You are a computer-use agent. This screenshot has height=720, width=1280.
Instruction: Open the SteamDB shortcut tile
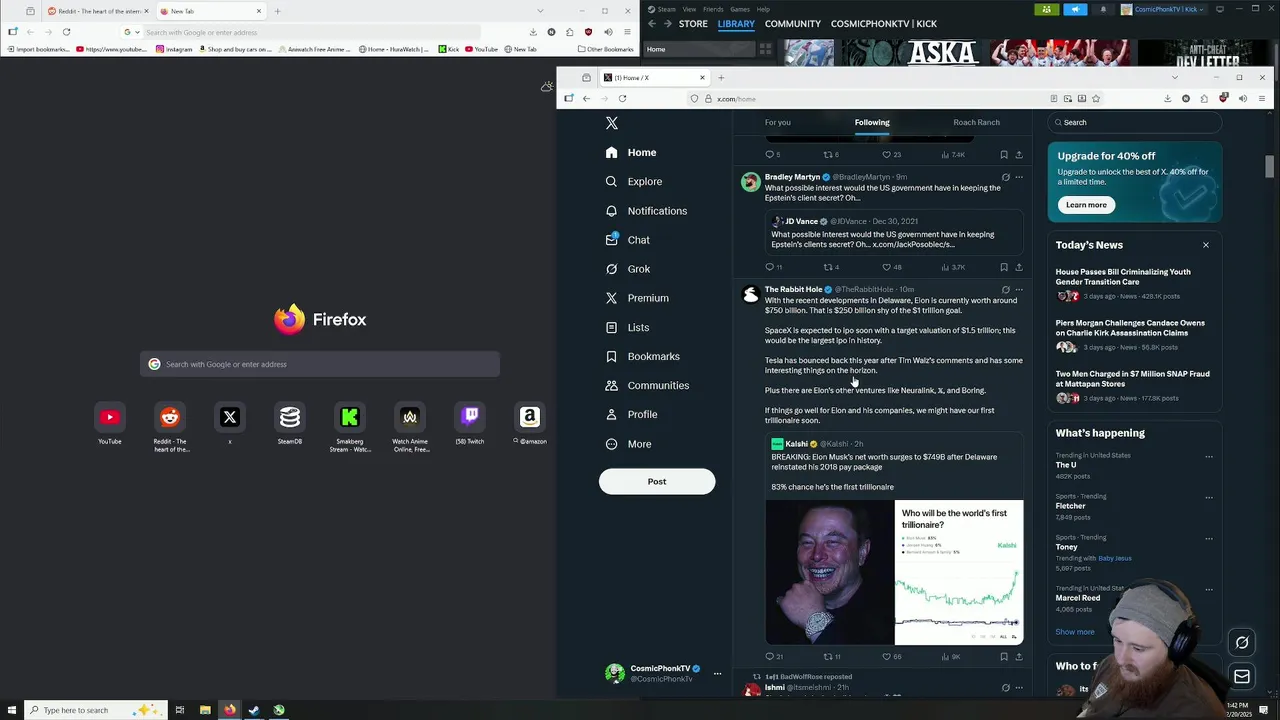point(290,423)
